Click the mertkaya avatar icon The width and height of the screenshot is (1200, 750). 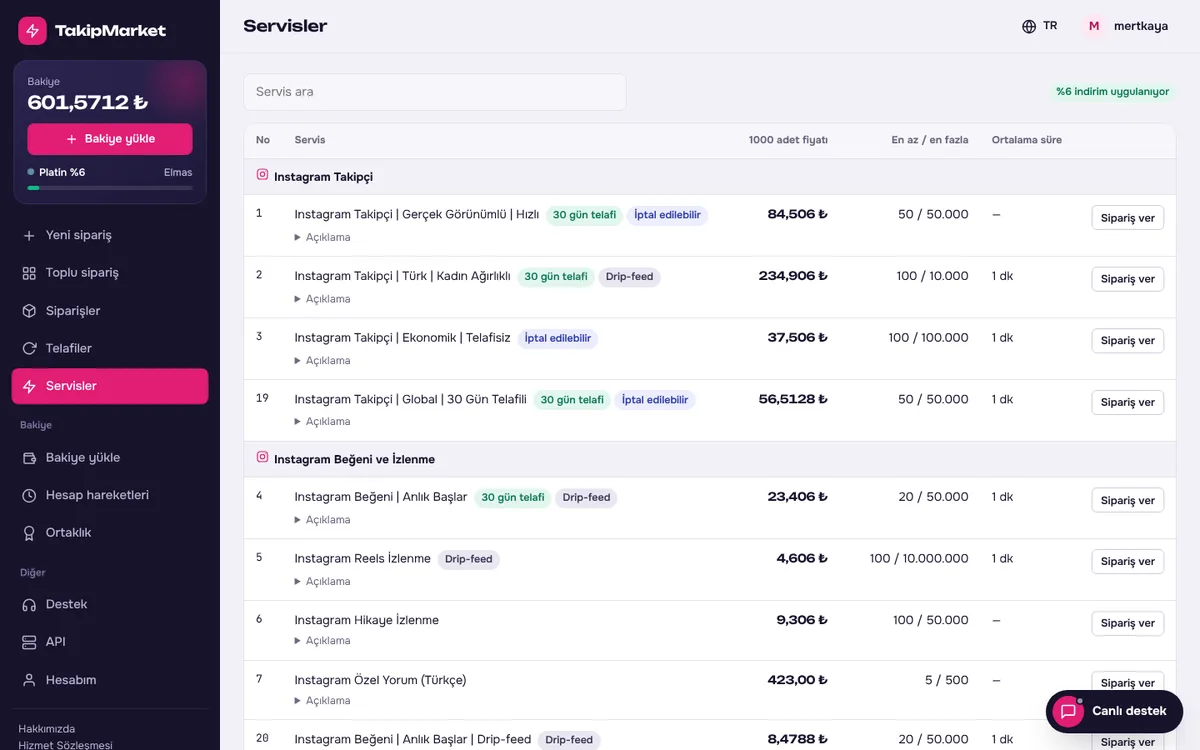pos(1094,26)
